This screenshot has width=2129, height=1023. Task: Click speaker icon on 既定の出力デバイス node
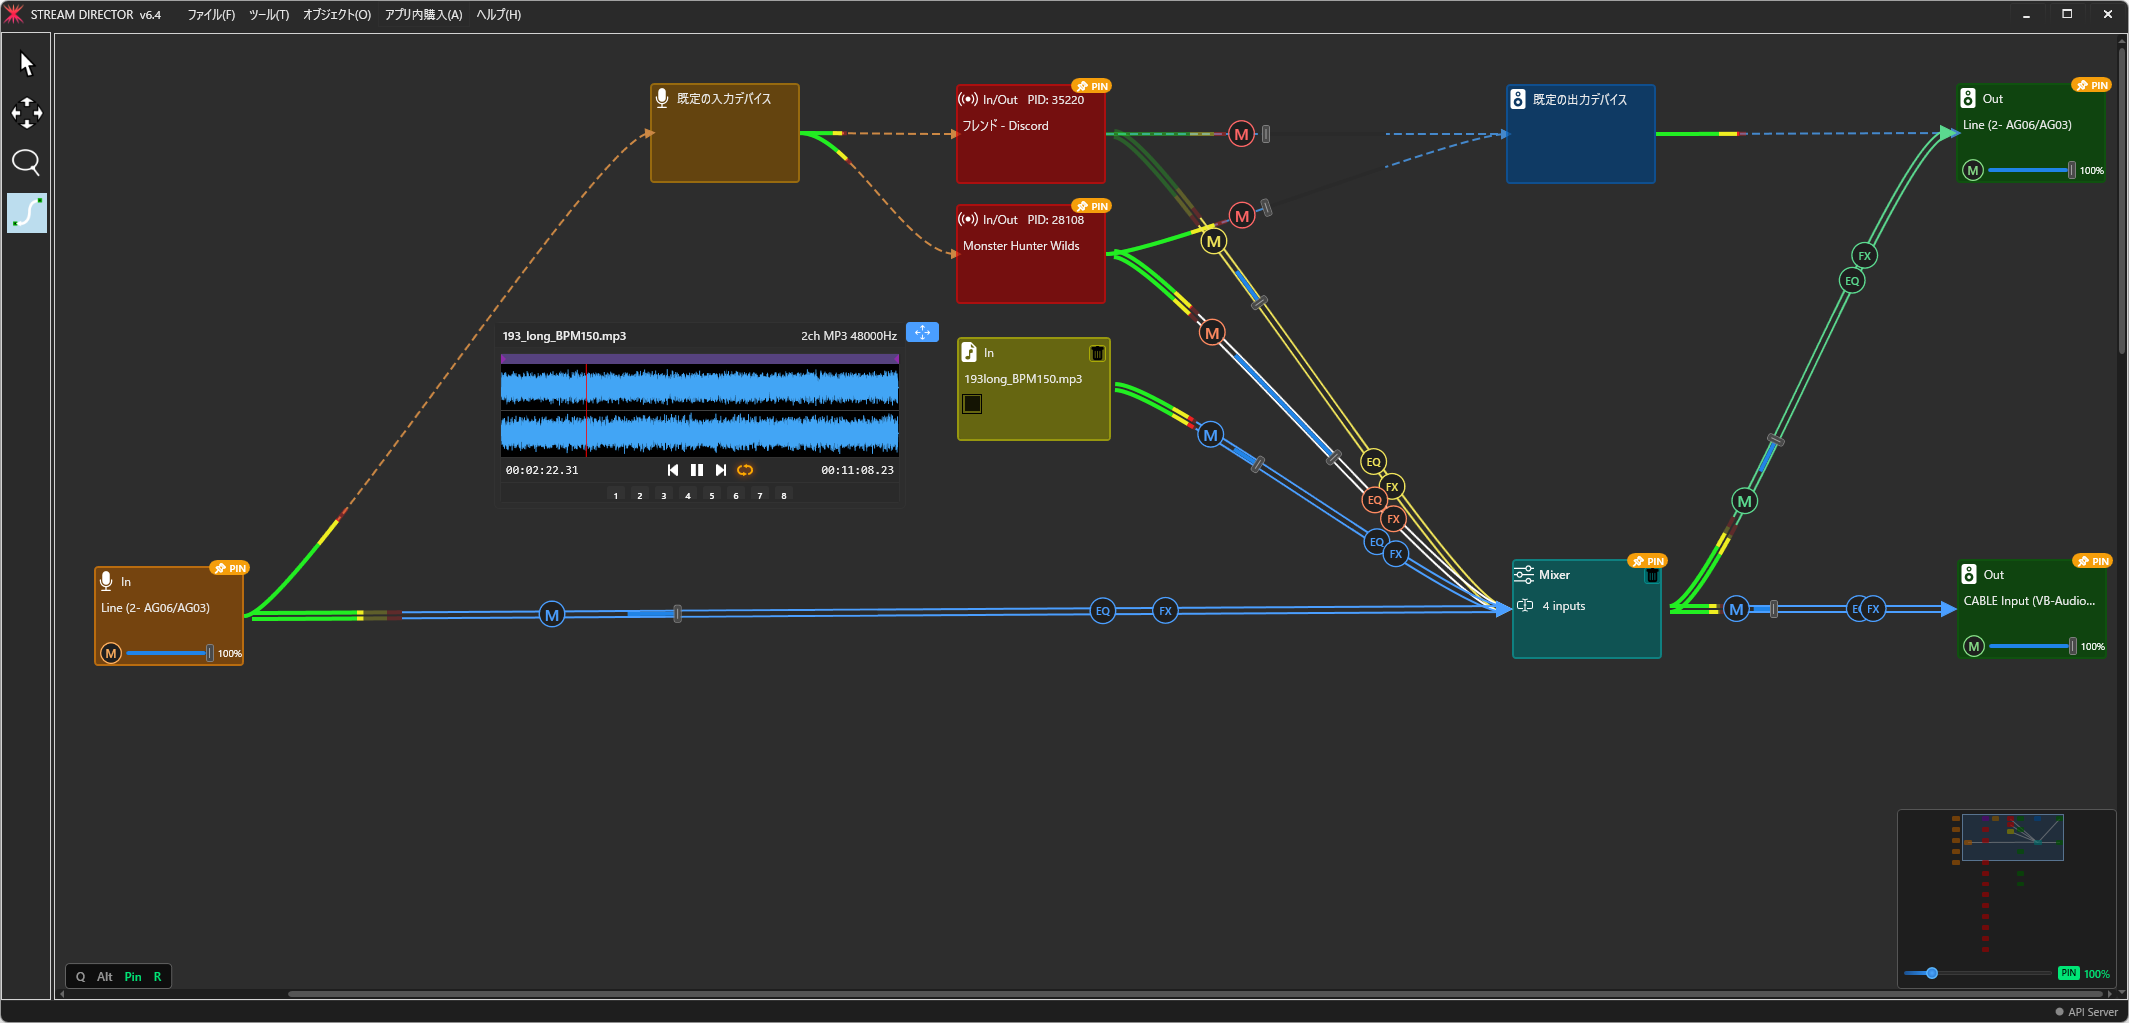point(1518,99)
